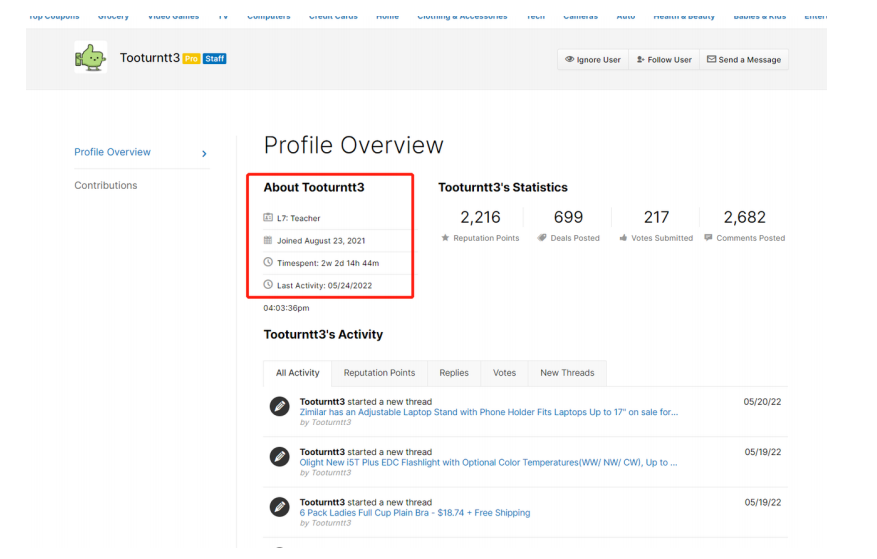877x559 pixels.
Task: Show the New Threads tab
Action: 567,373
